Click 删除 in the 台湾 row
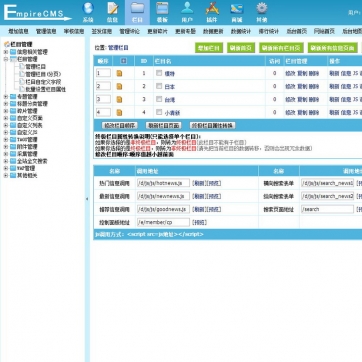 314,99
